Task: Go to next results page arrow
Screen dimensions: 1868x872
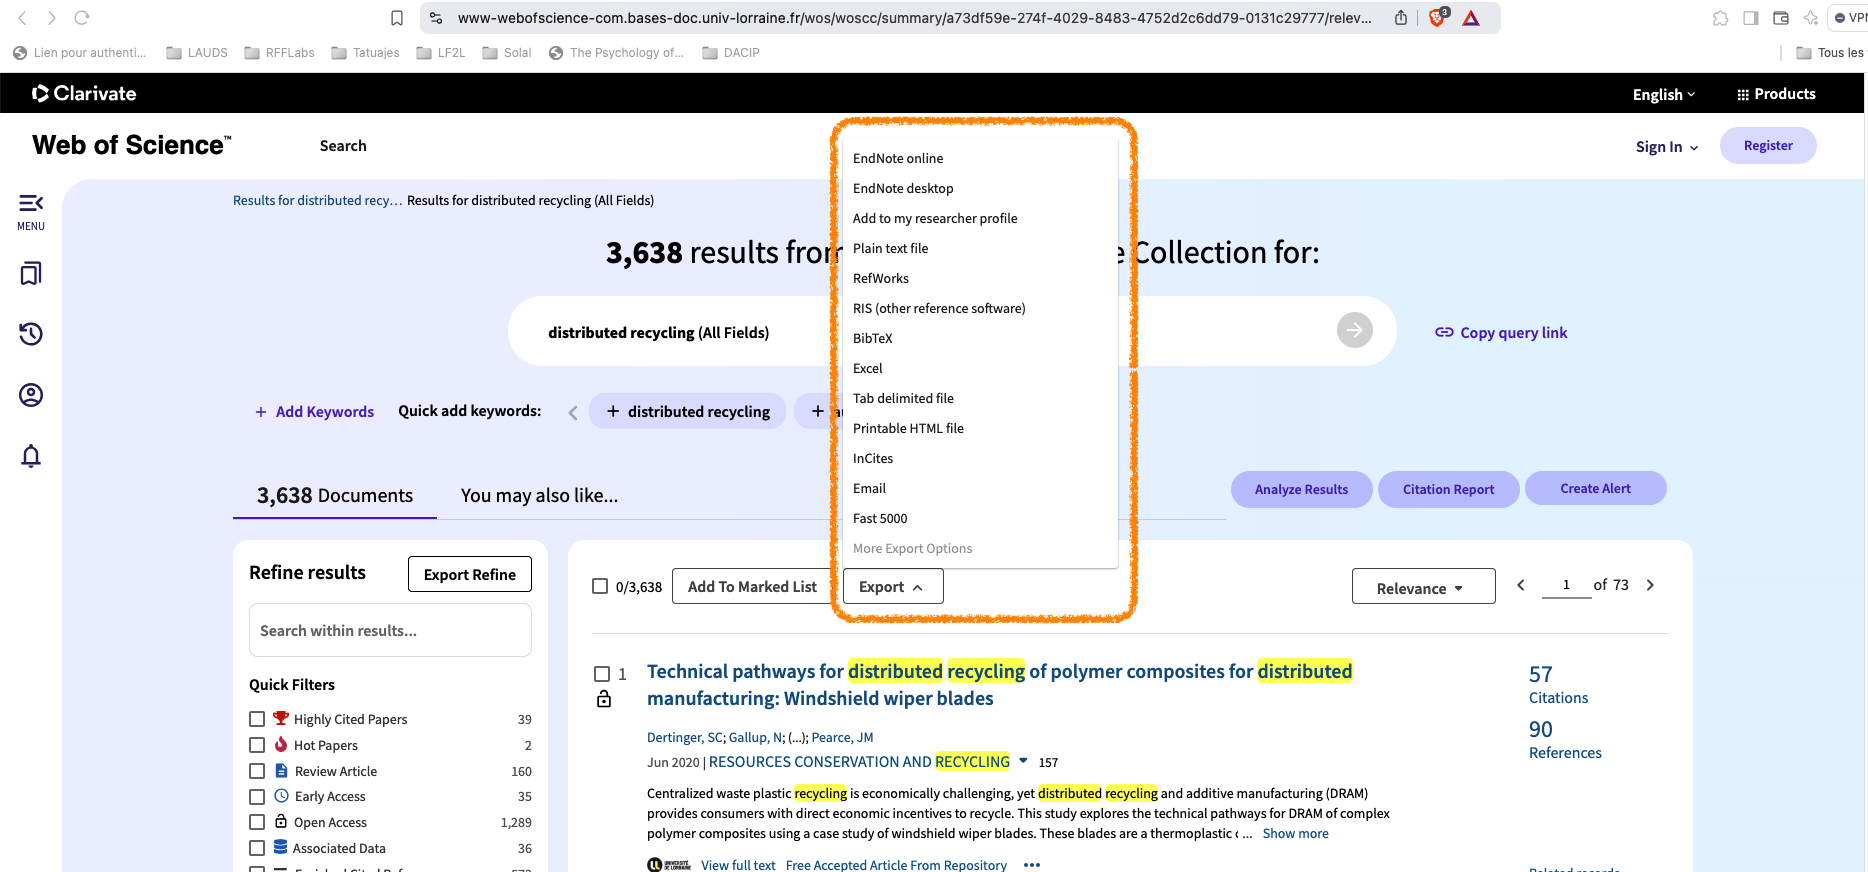Action: 1650,585
